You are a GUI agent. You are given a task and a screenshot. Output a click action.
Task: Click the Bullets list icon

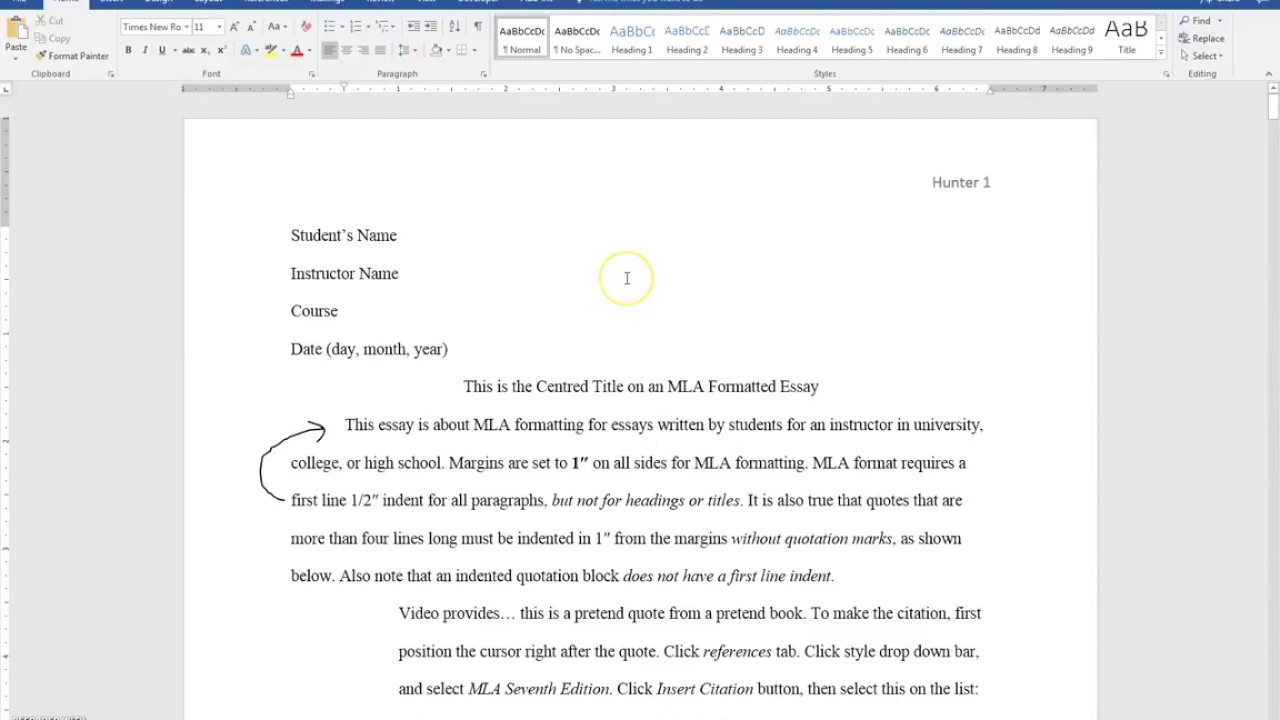(330, 27)
